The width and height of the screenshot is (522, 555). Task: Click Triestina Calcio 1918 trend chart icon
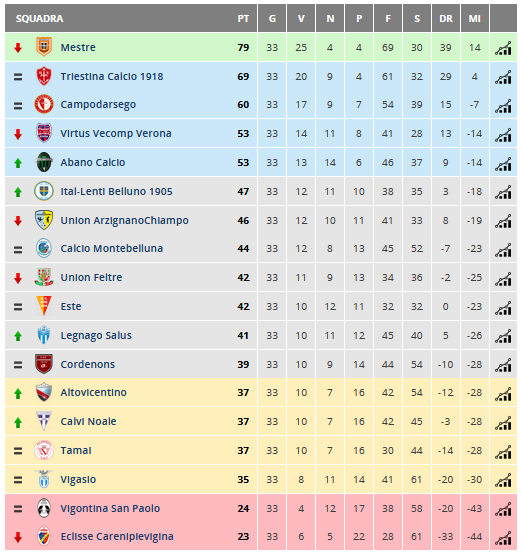coord(503,77)
